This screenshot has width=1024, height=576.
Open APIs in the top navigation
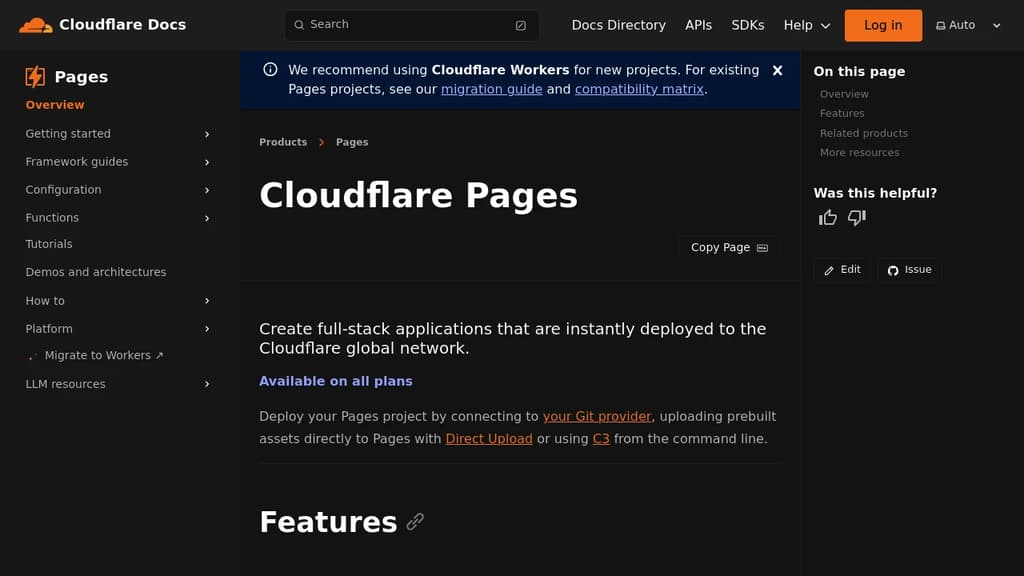point(698,25)
